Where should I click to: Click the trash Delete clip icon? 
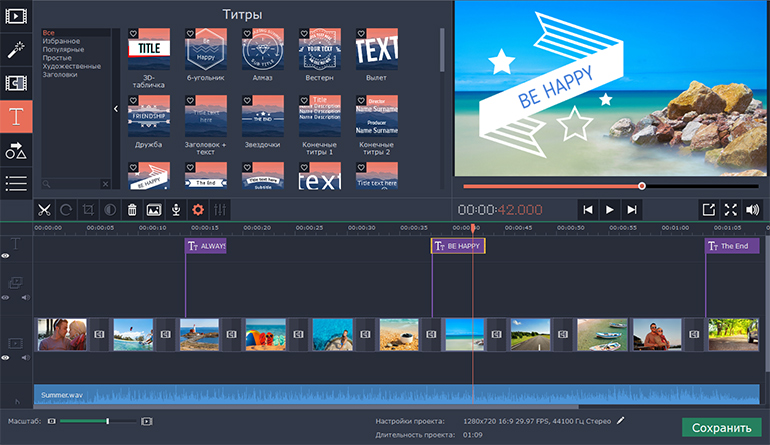[x=132, y=210]
